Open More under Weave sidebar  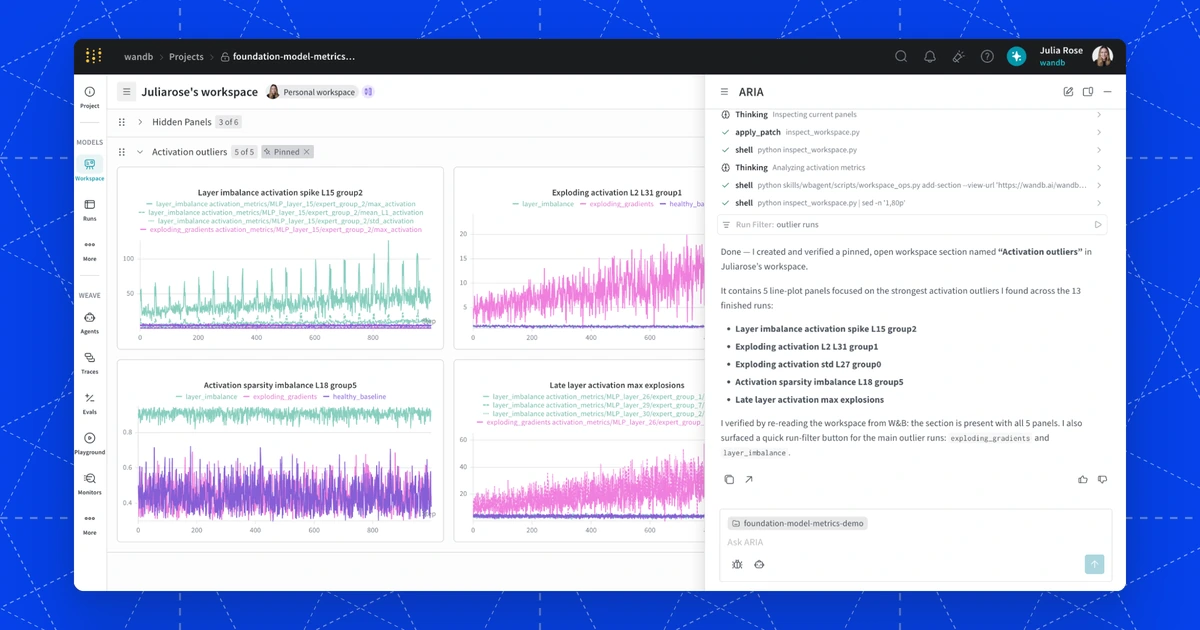pos(90,524)
